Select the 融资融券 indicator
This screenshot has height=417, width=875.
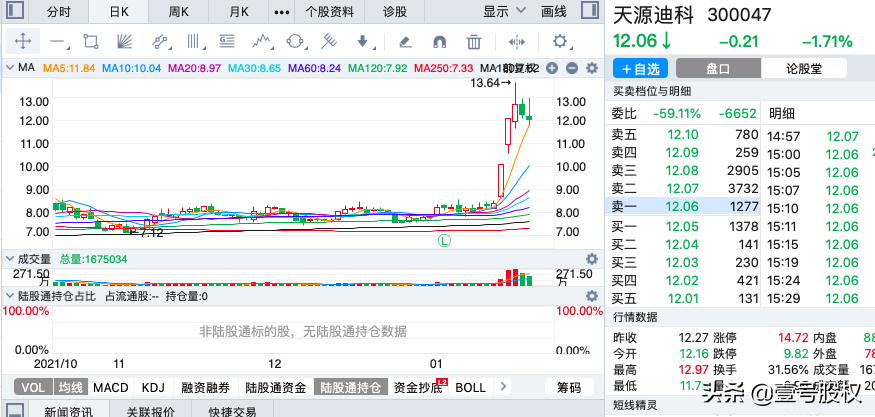205,387
